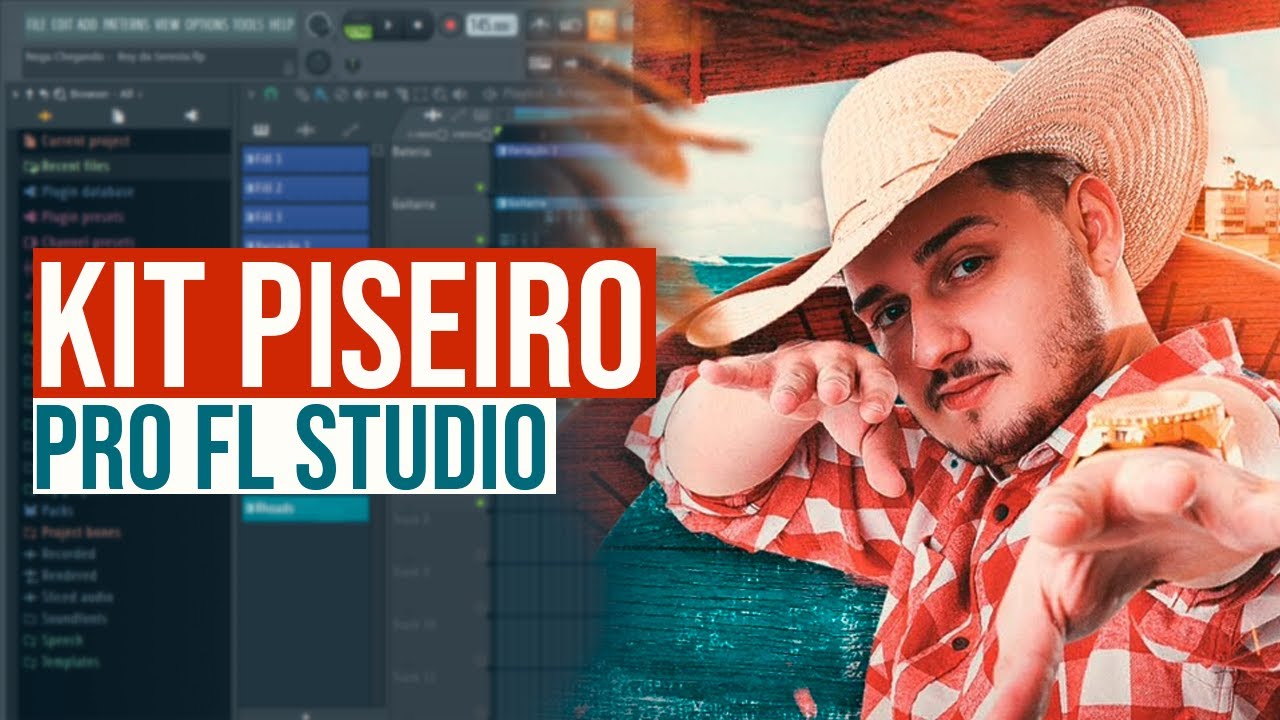Viewport: 1280px width, 720px height.
Task: Open the Recorded folder
Action: [59, 554]
